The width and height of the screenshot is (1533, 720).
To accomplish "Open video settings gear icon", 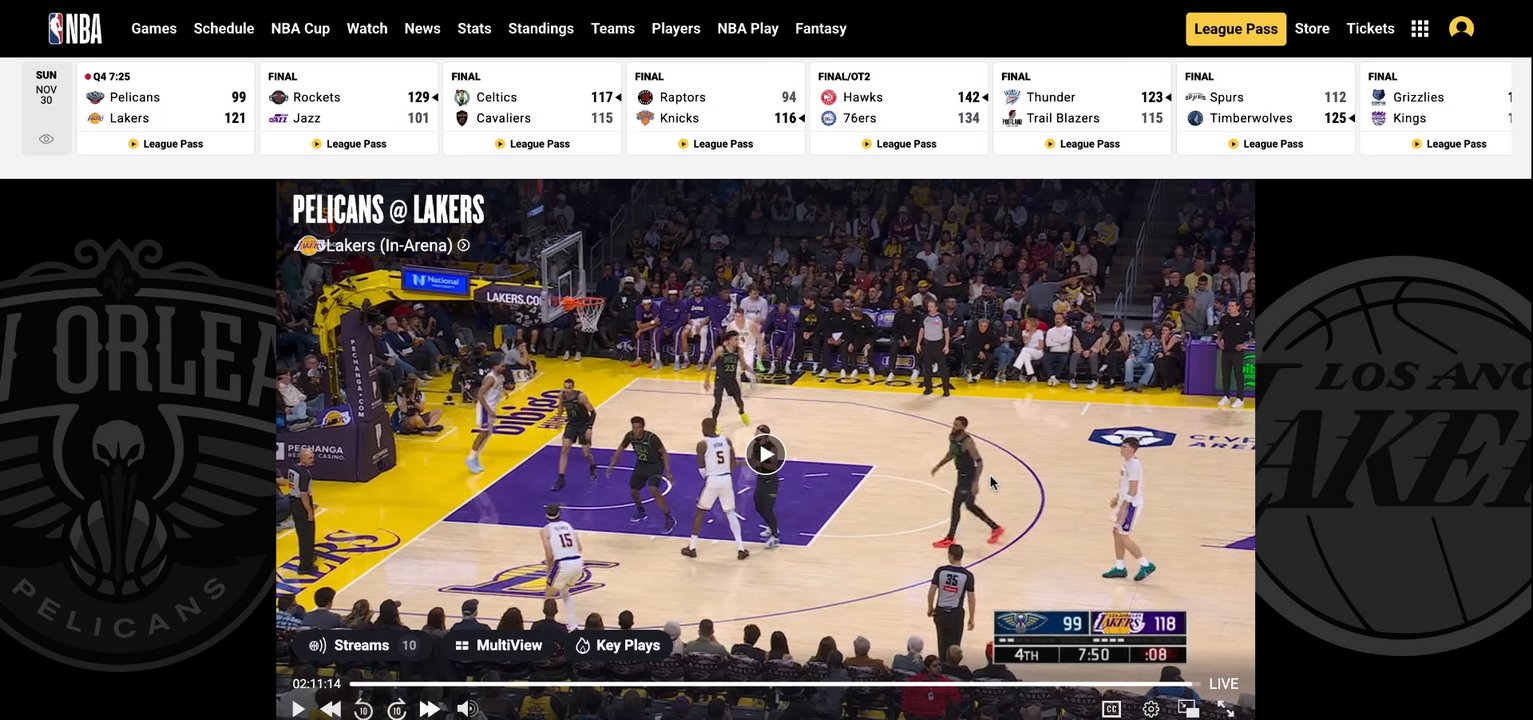I will (x=1151, y=709).
